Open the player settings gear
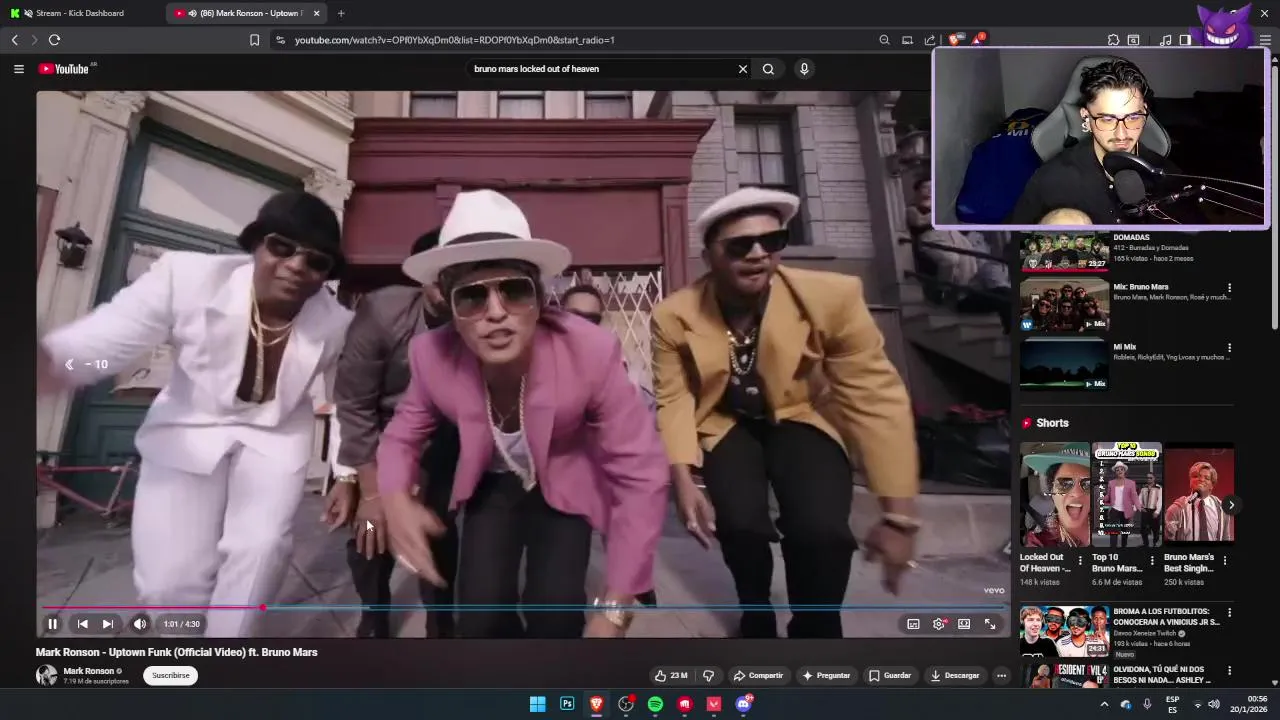 coord(939,624)
